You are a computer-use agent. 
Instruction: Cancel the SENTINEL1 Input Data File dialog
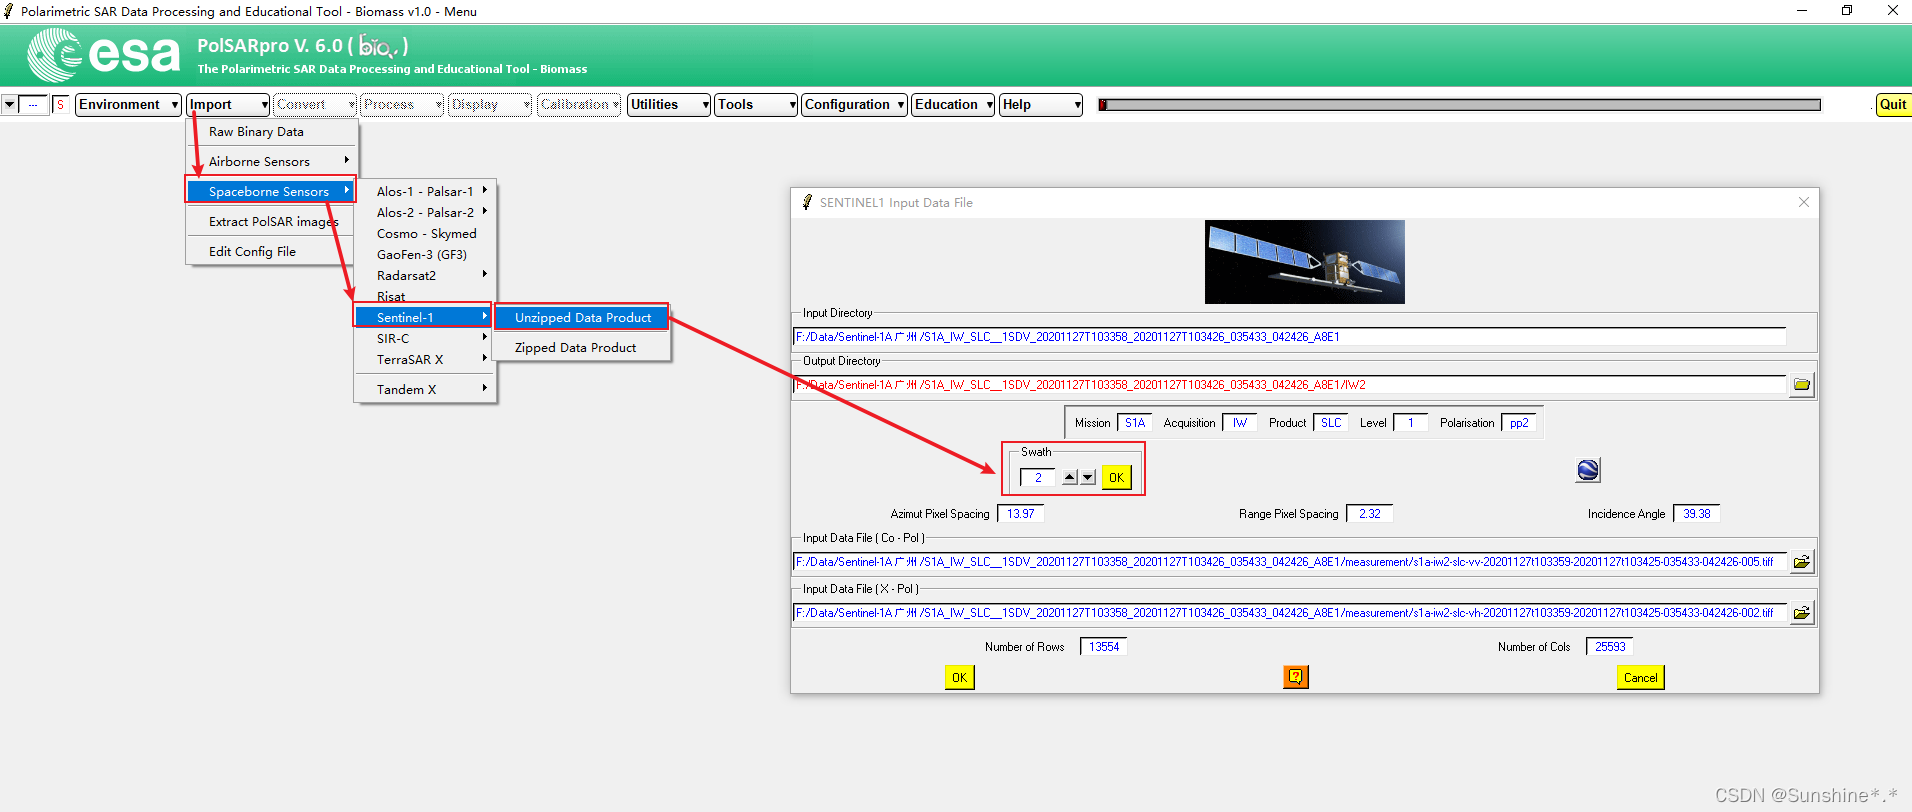(x=1640, y=678)
